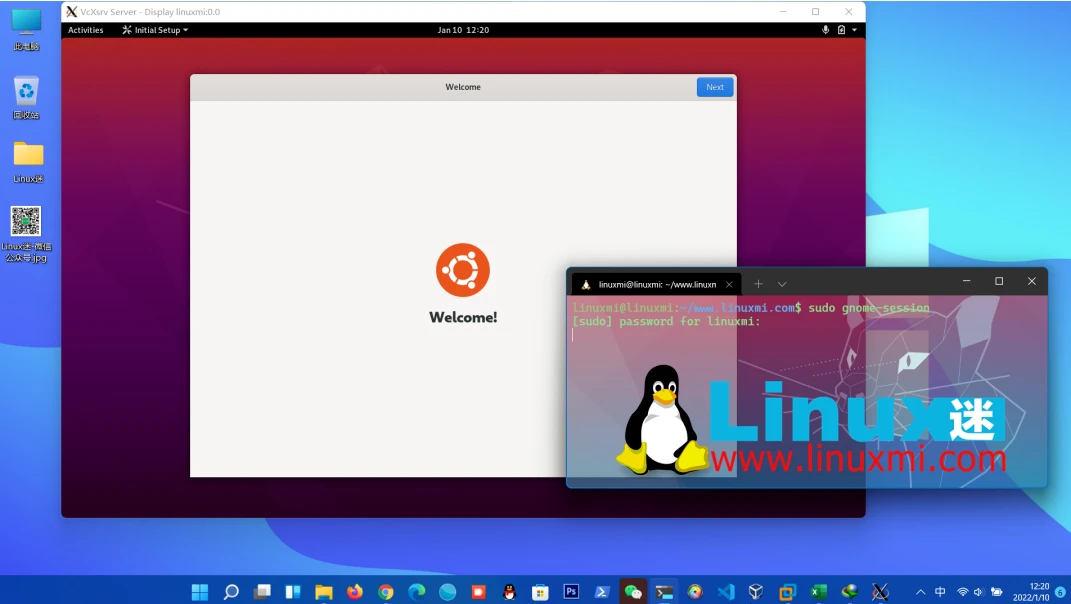Image resolution: width=1071 pixels, height=604 pixels.
Task: Open the Widgets panel in taskbar
Action: coord(293,592)
